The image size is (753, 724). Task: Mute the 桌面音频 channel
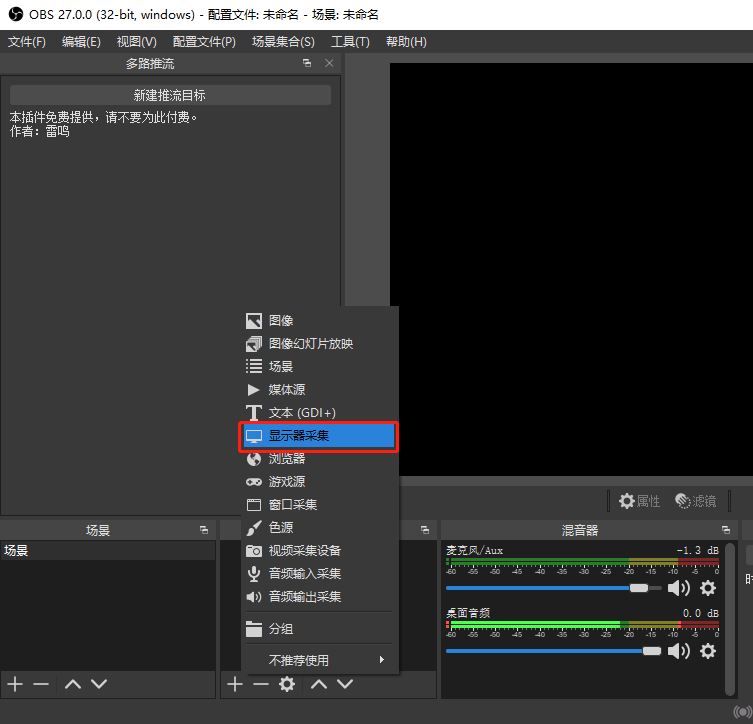pyautogui.click(x=679, y=652)
